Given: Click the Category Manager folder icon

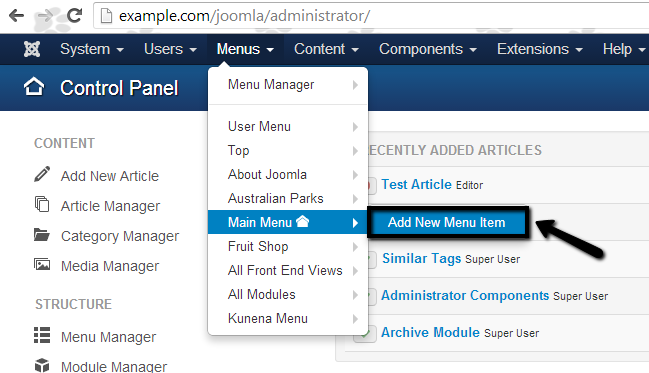Looking at the screenshot, I should click(x=42, y=235).
